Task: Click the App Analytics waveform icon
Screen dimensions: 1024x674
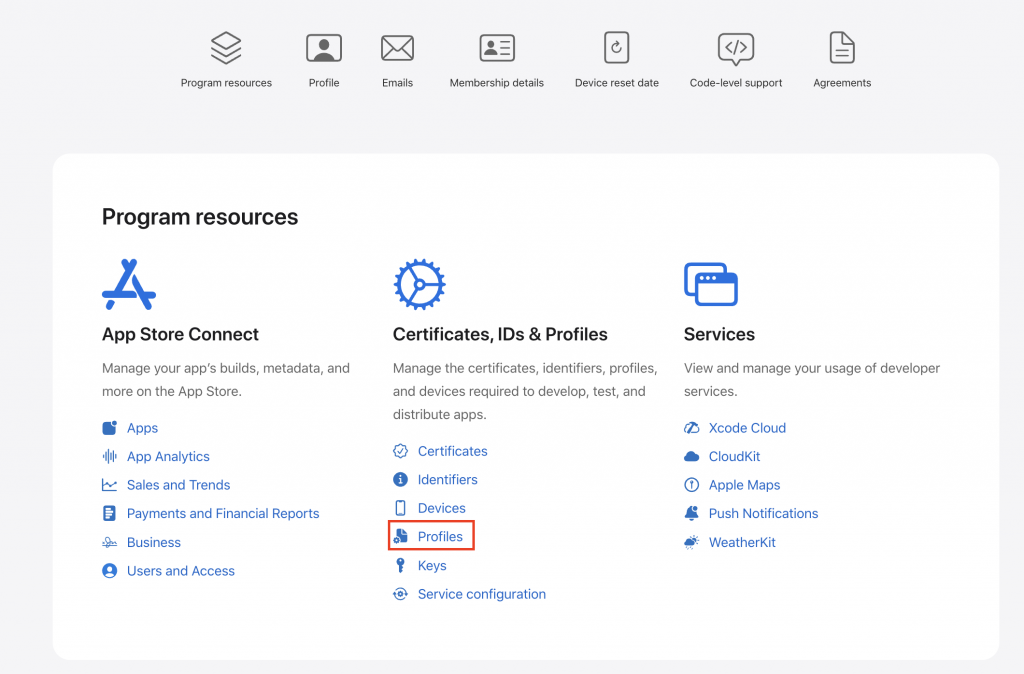Action: (110, 456)
